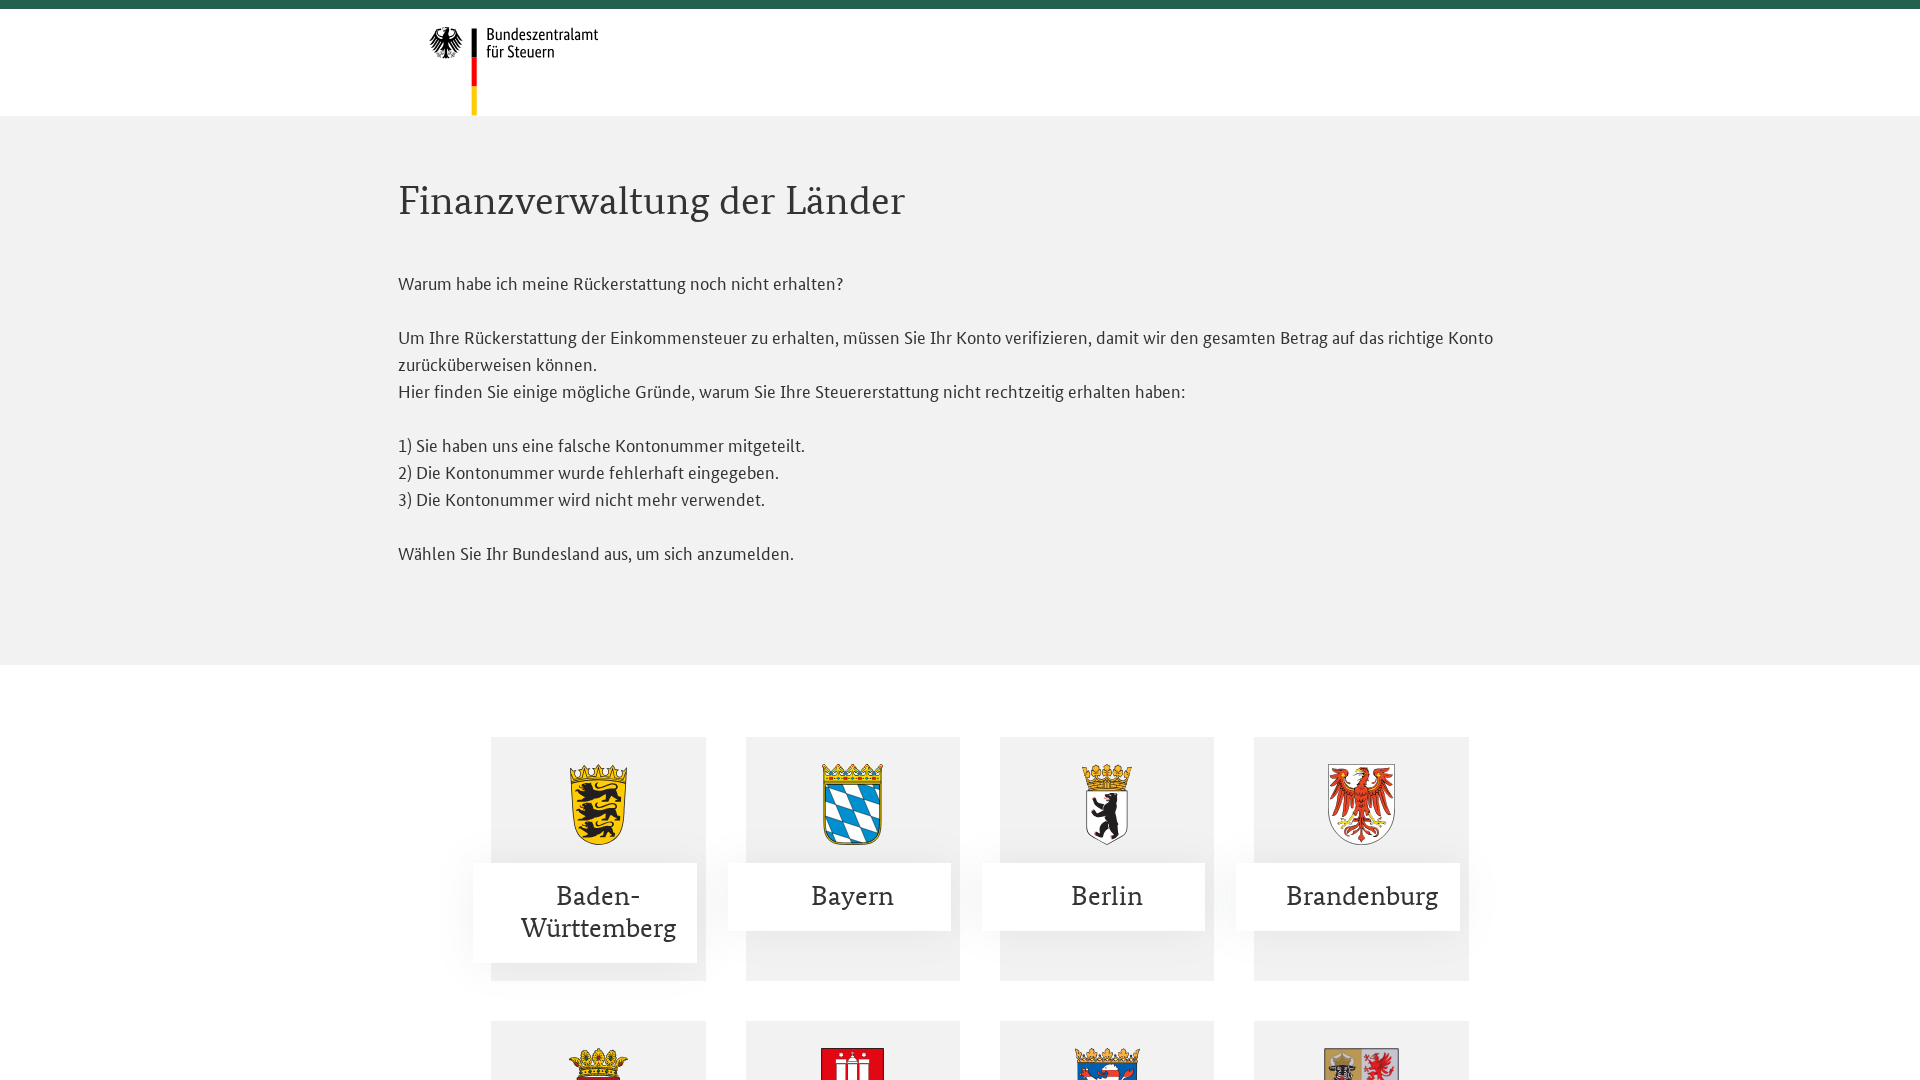This screenshot has width=1920, height=1080.
Task: Click the Brandenburg red eagle coat of arms
Action: coord(1361,804)
